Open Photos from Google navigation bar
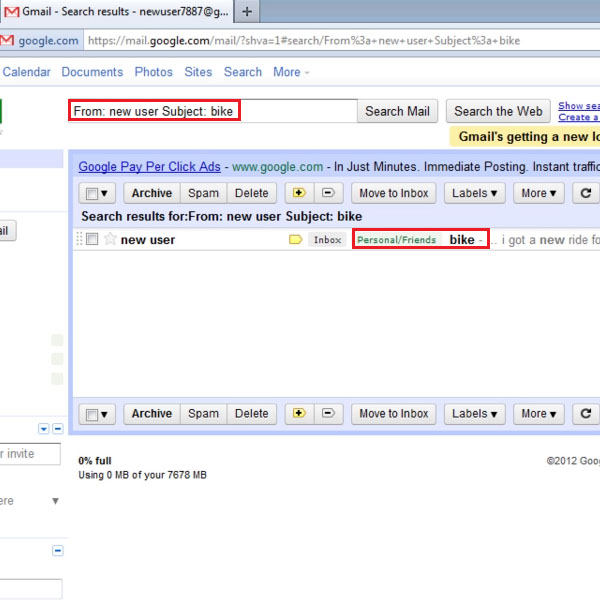Screen dimensions: 600x600 [153, 72]
